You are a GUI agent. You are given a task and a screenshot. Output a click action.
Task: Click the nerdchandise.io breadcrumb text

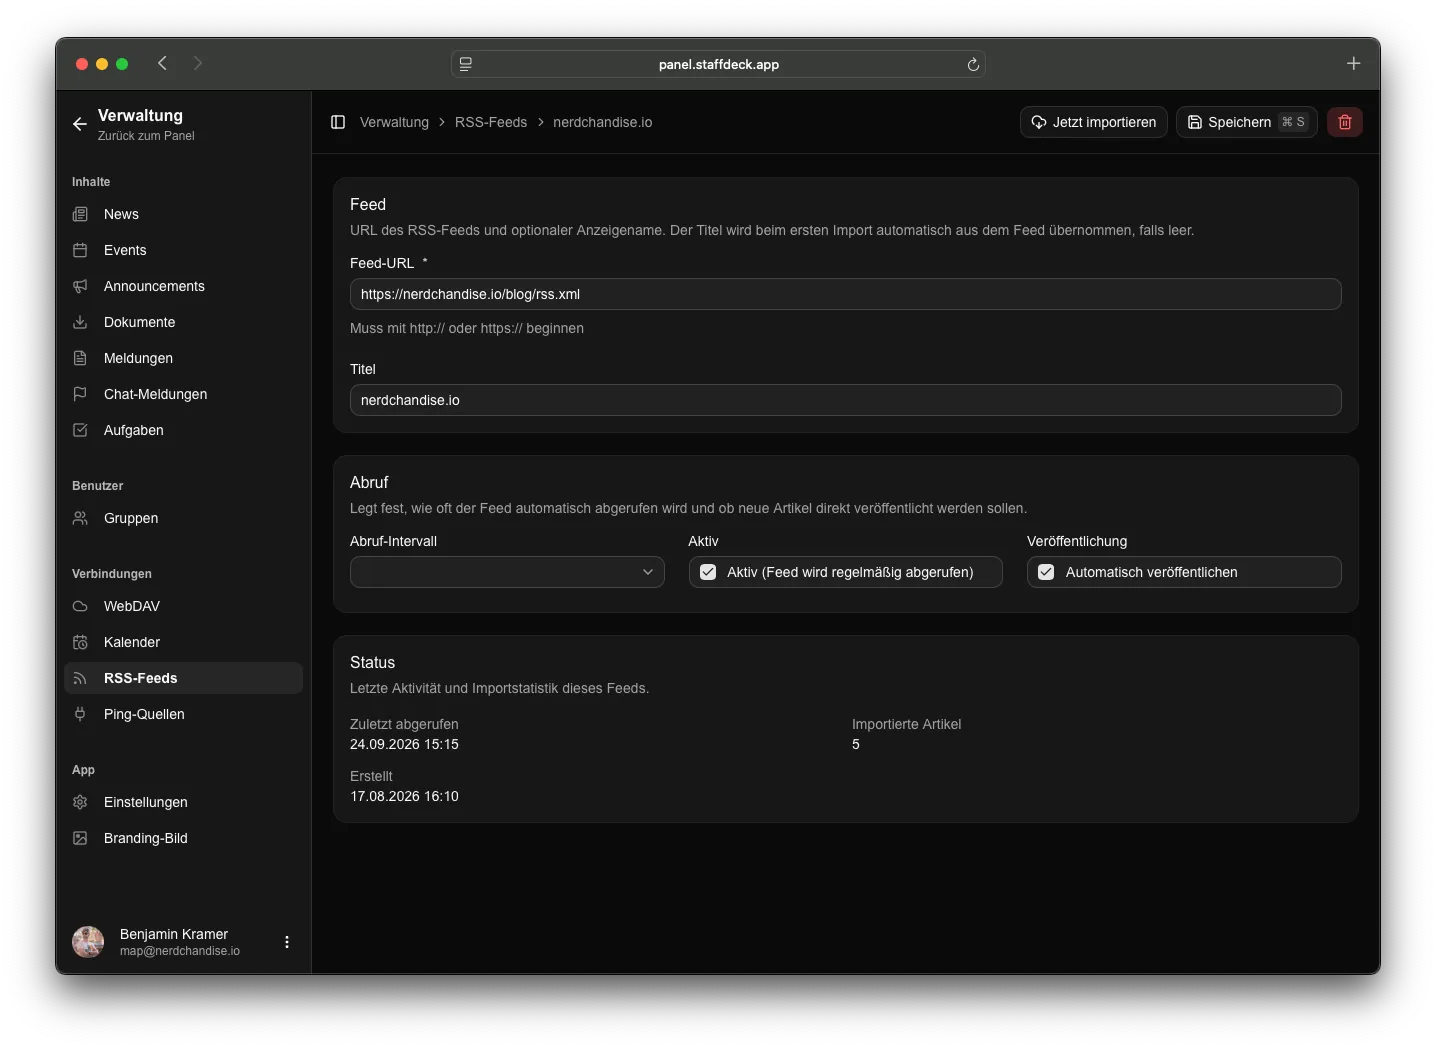point(602,122)
